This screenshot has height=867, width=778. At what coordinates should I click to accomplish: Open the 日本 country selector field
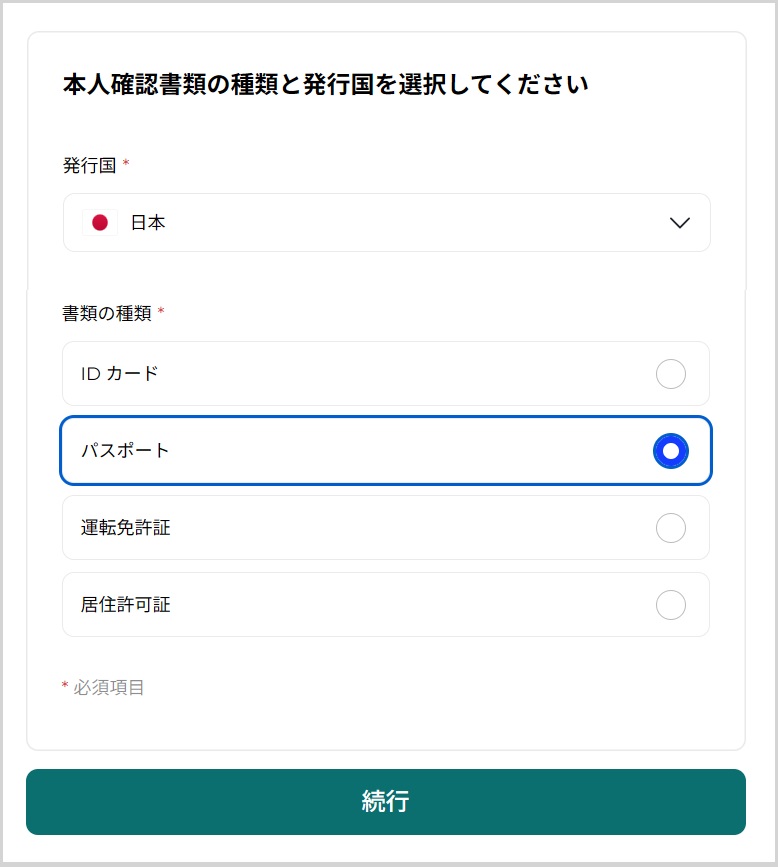click(x=386, y=223)
